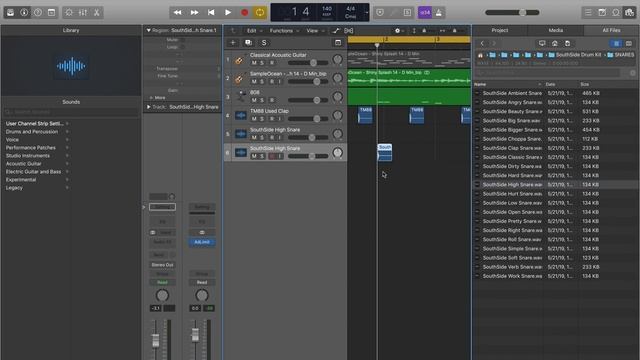Toggle the Browsers button at top right

629,12
